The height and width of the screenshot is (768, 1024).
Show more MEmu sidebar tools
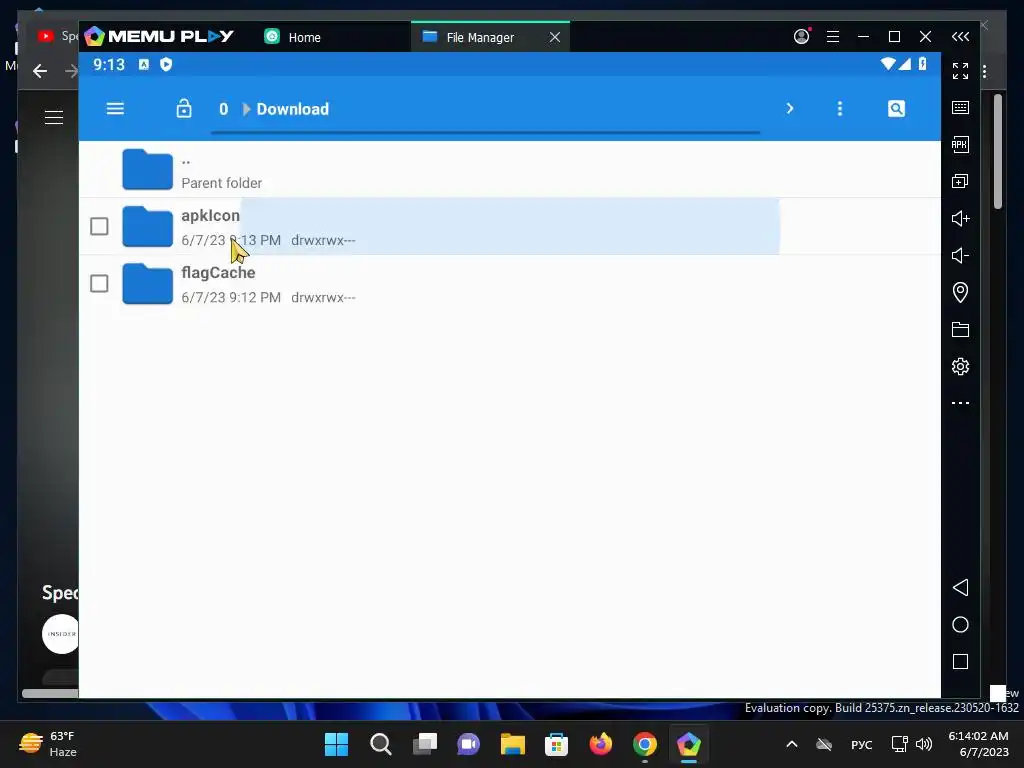click(960, 403)
